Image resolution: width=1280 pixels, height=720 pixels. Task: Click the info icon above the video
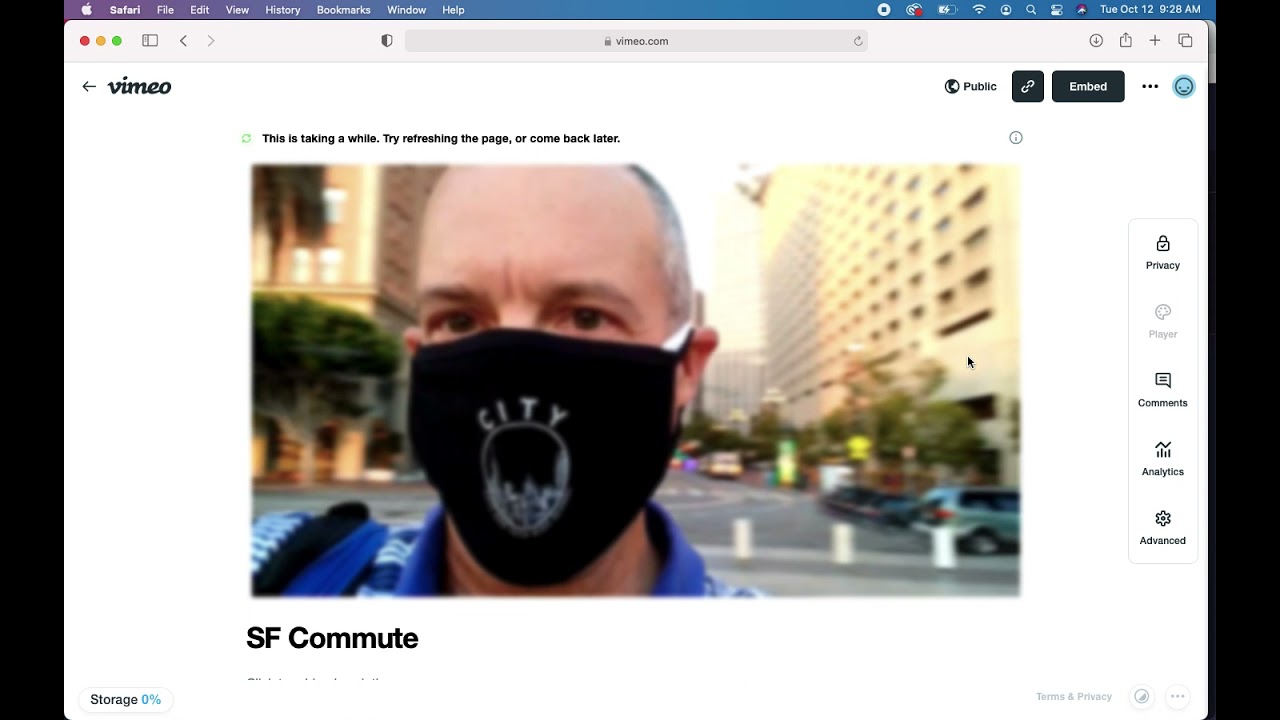[1016, 138]
